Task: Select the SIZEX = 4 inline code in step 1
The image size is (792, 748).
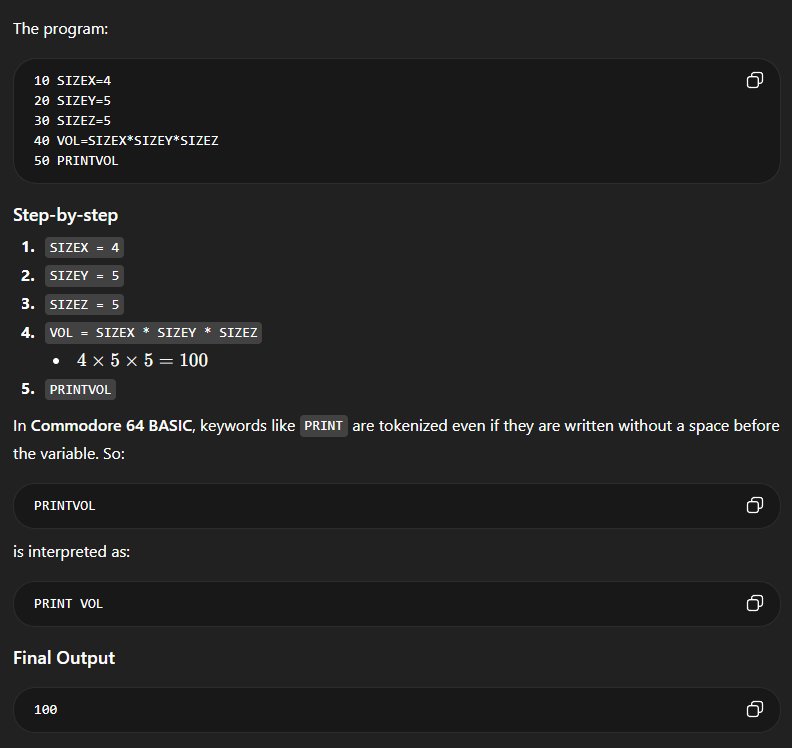Action: pos(84,247)
